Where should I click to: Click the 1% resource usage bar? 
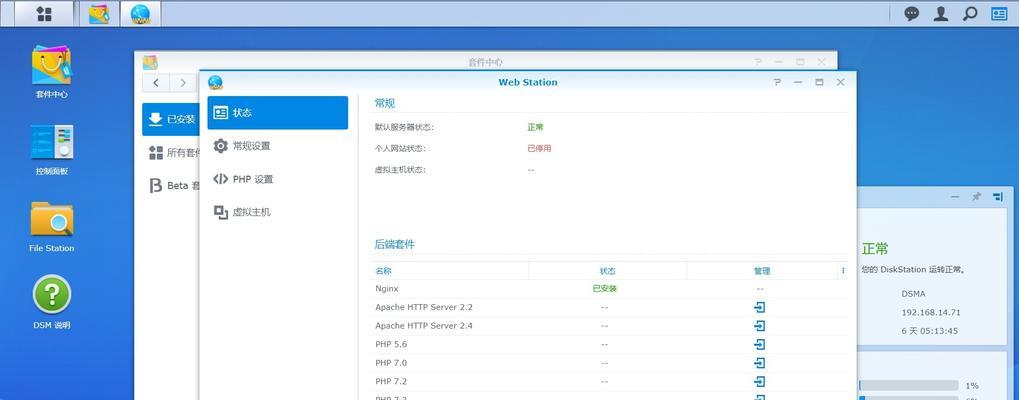click(x=909, y=385)
